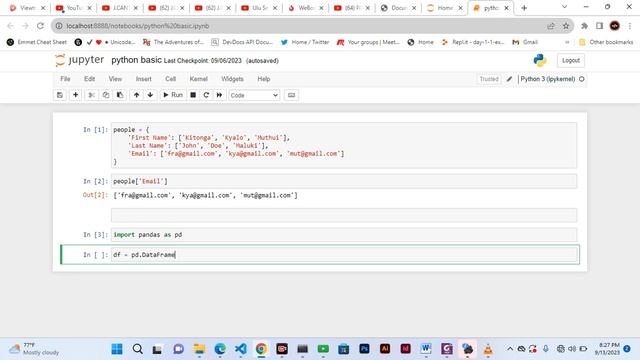640x360 pixels.
Task: Open Visual Studio Code from the taskbar
Action: [x=240, y=349]
